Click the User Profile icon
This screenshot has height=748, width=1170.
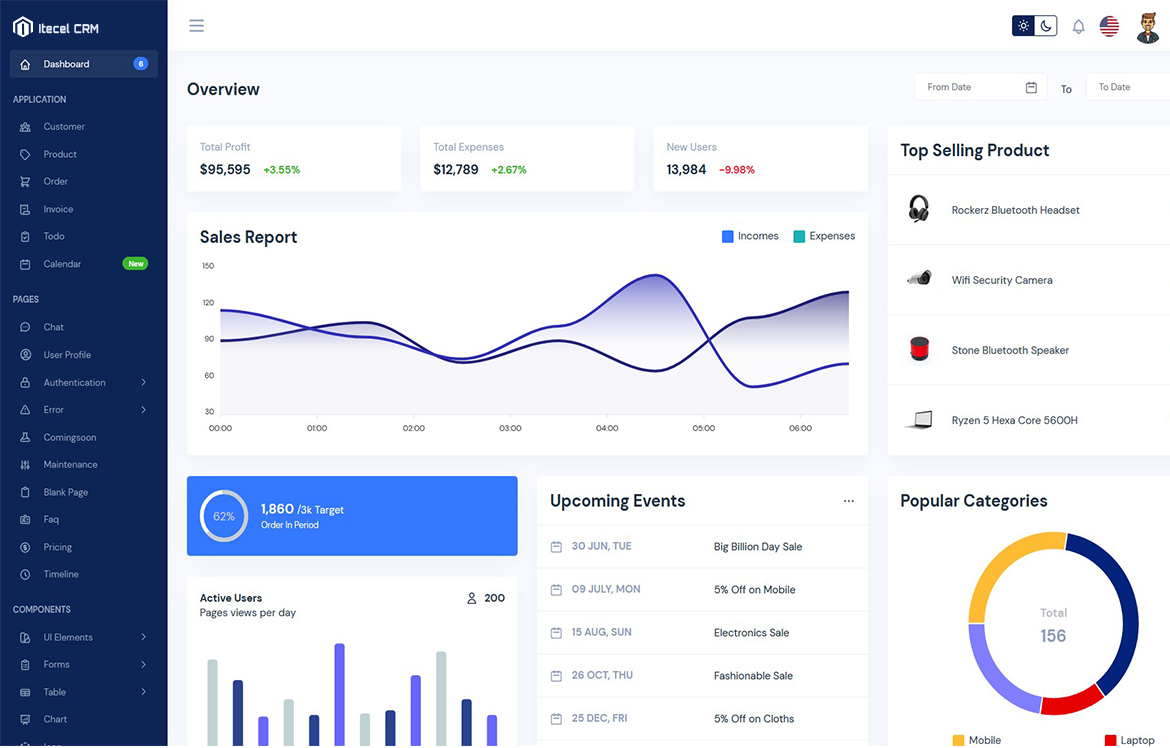click(x=25, y=355)
